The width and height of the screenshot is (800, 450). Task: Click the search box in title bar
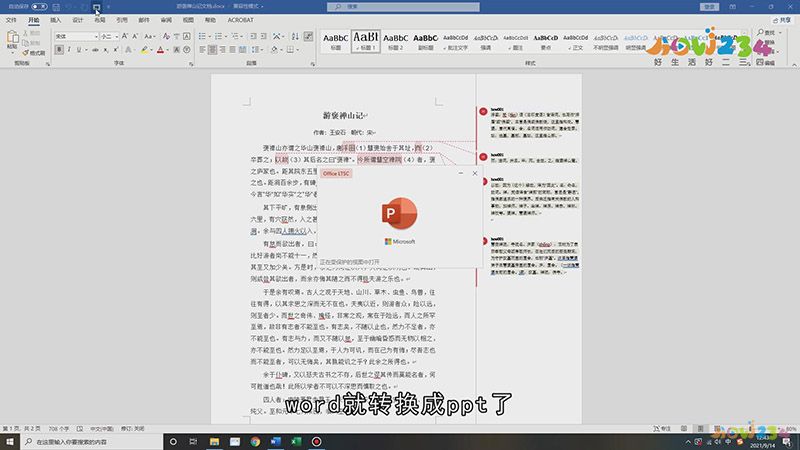(x=403, y=7)
